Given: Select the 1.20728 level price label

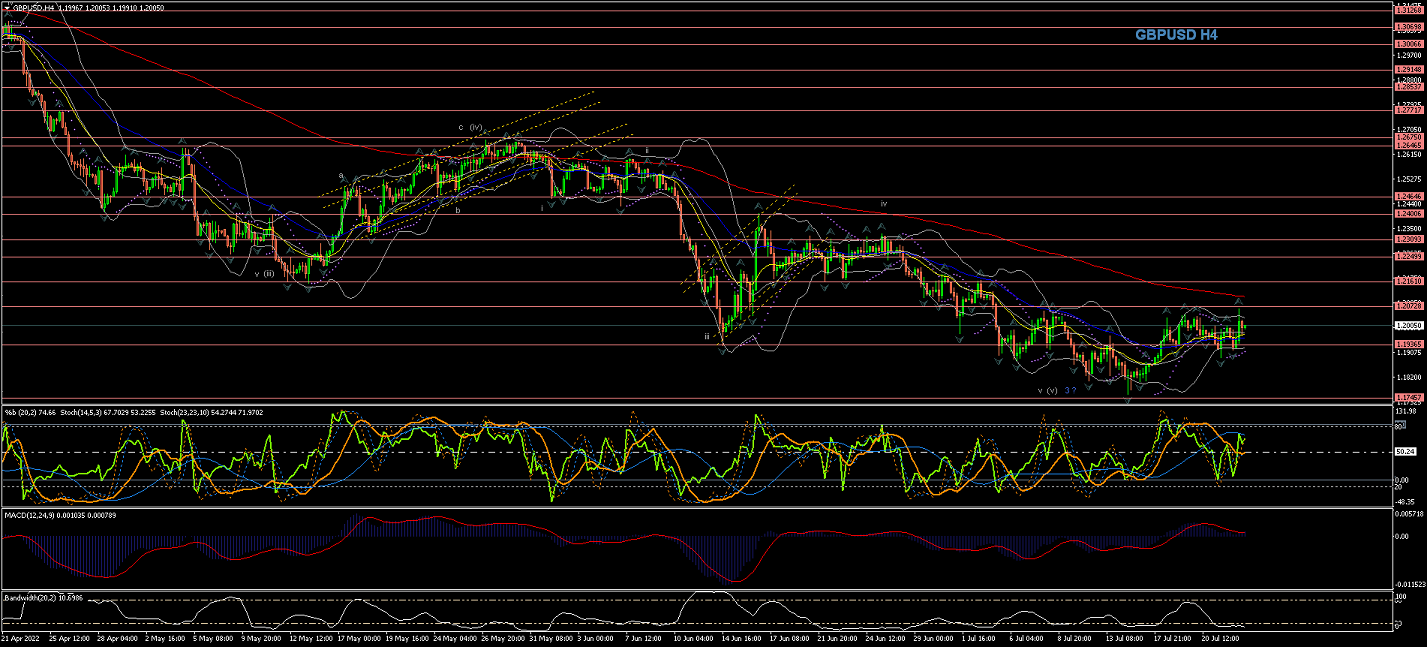Looking at the screenshot, I should [1407, 306].
